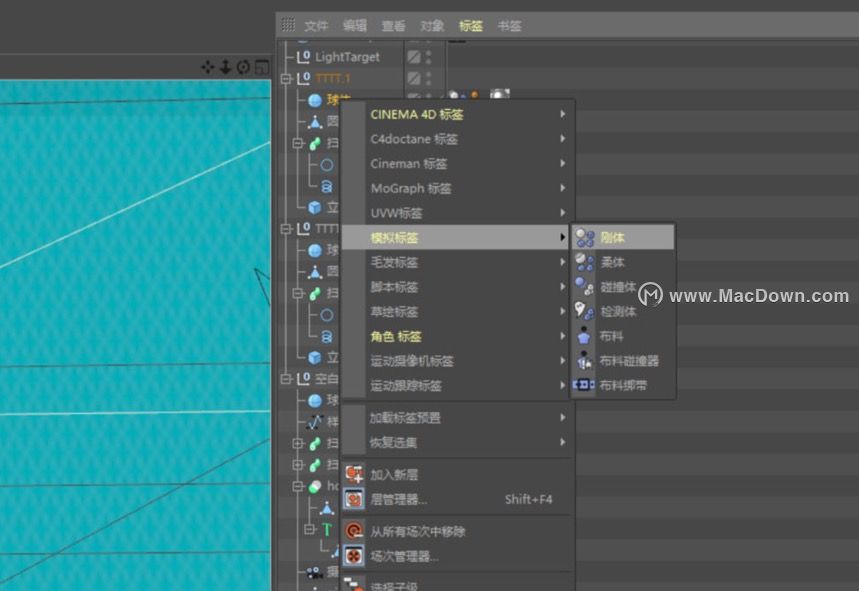859x591 pixels.
Task: Highlight 模拟标签 simulation tags entry
Action: pos(455,238)
